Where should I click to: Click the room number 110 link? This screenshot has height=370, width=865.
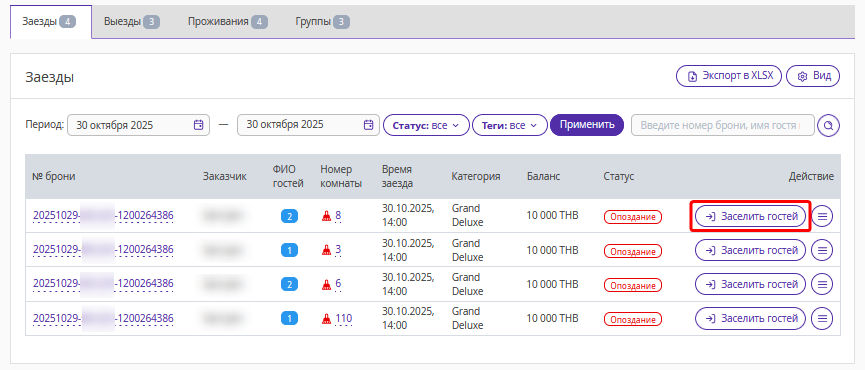(343, 318)
